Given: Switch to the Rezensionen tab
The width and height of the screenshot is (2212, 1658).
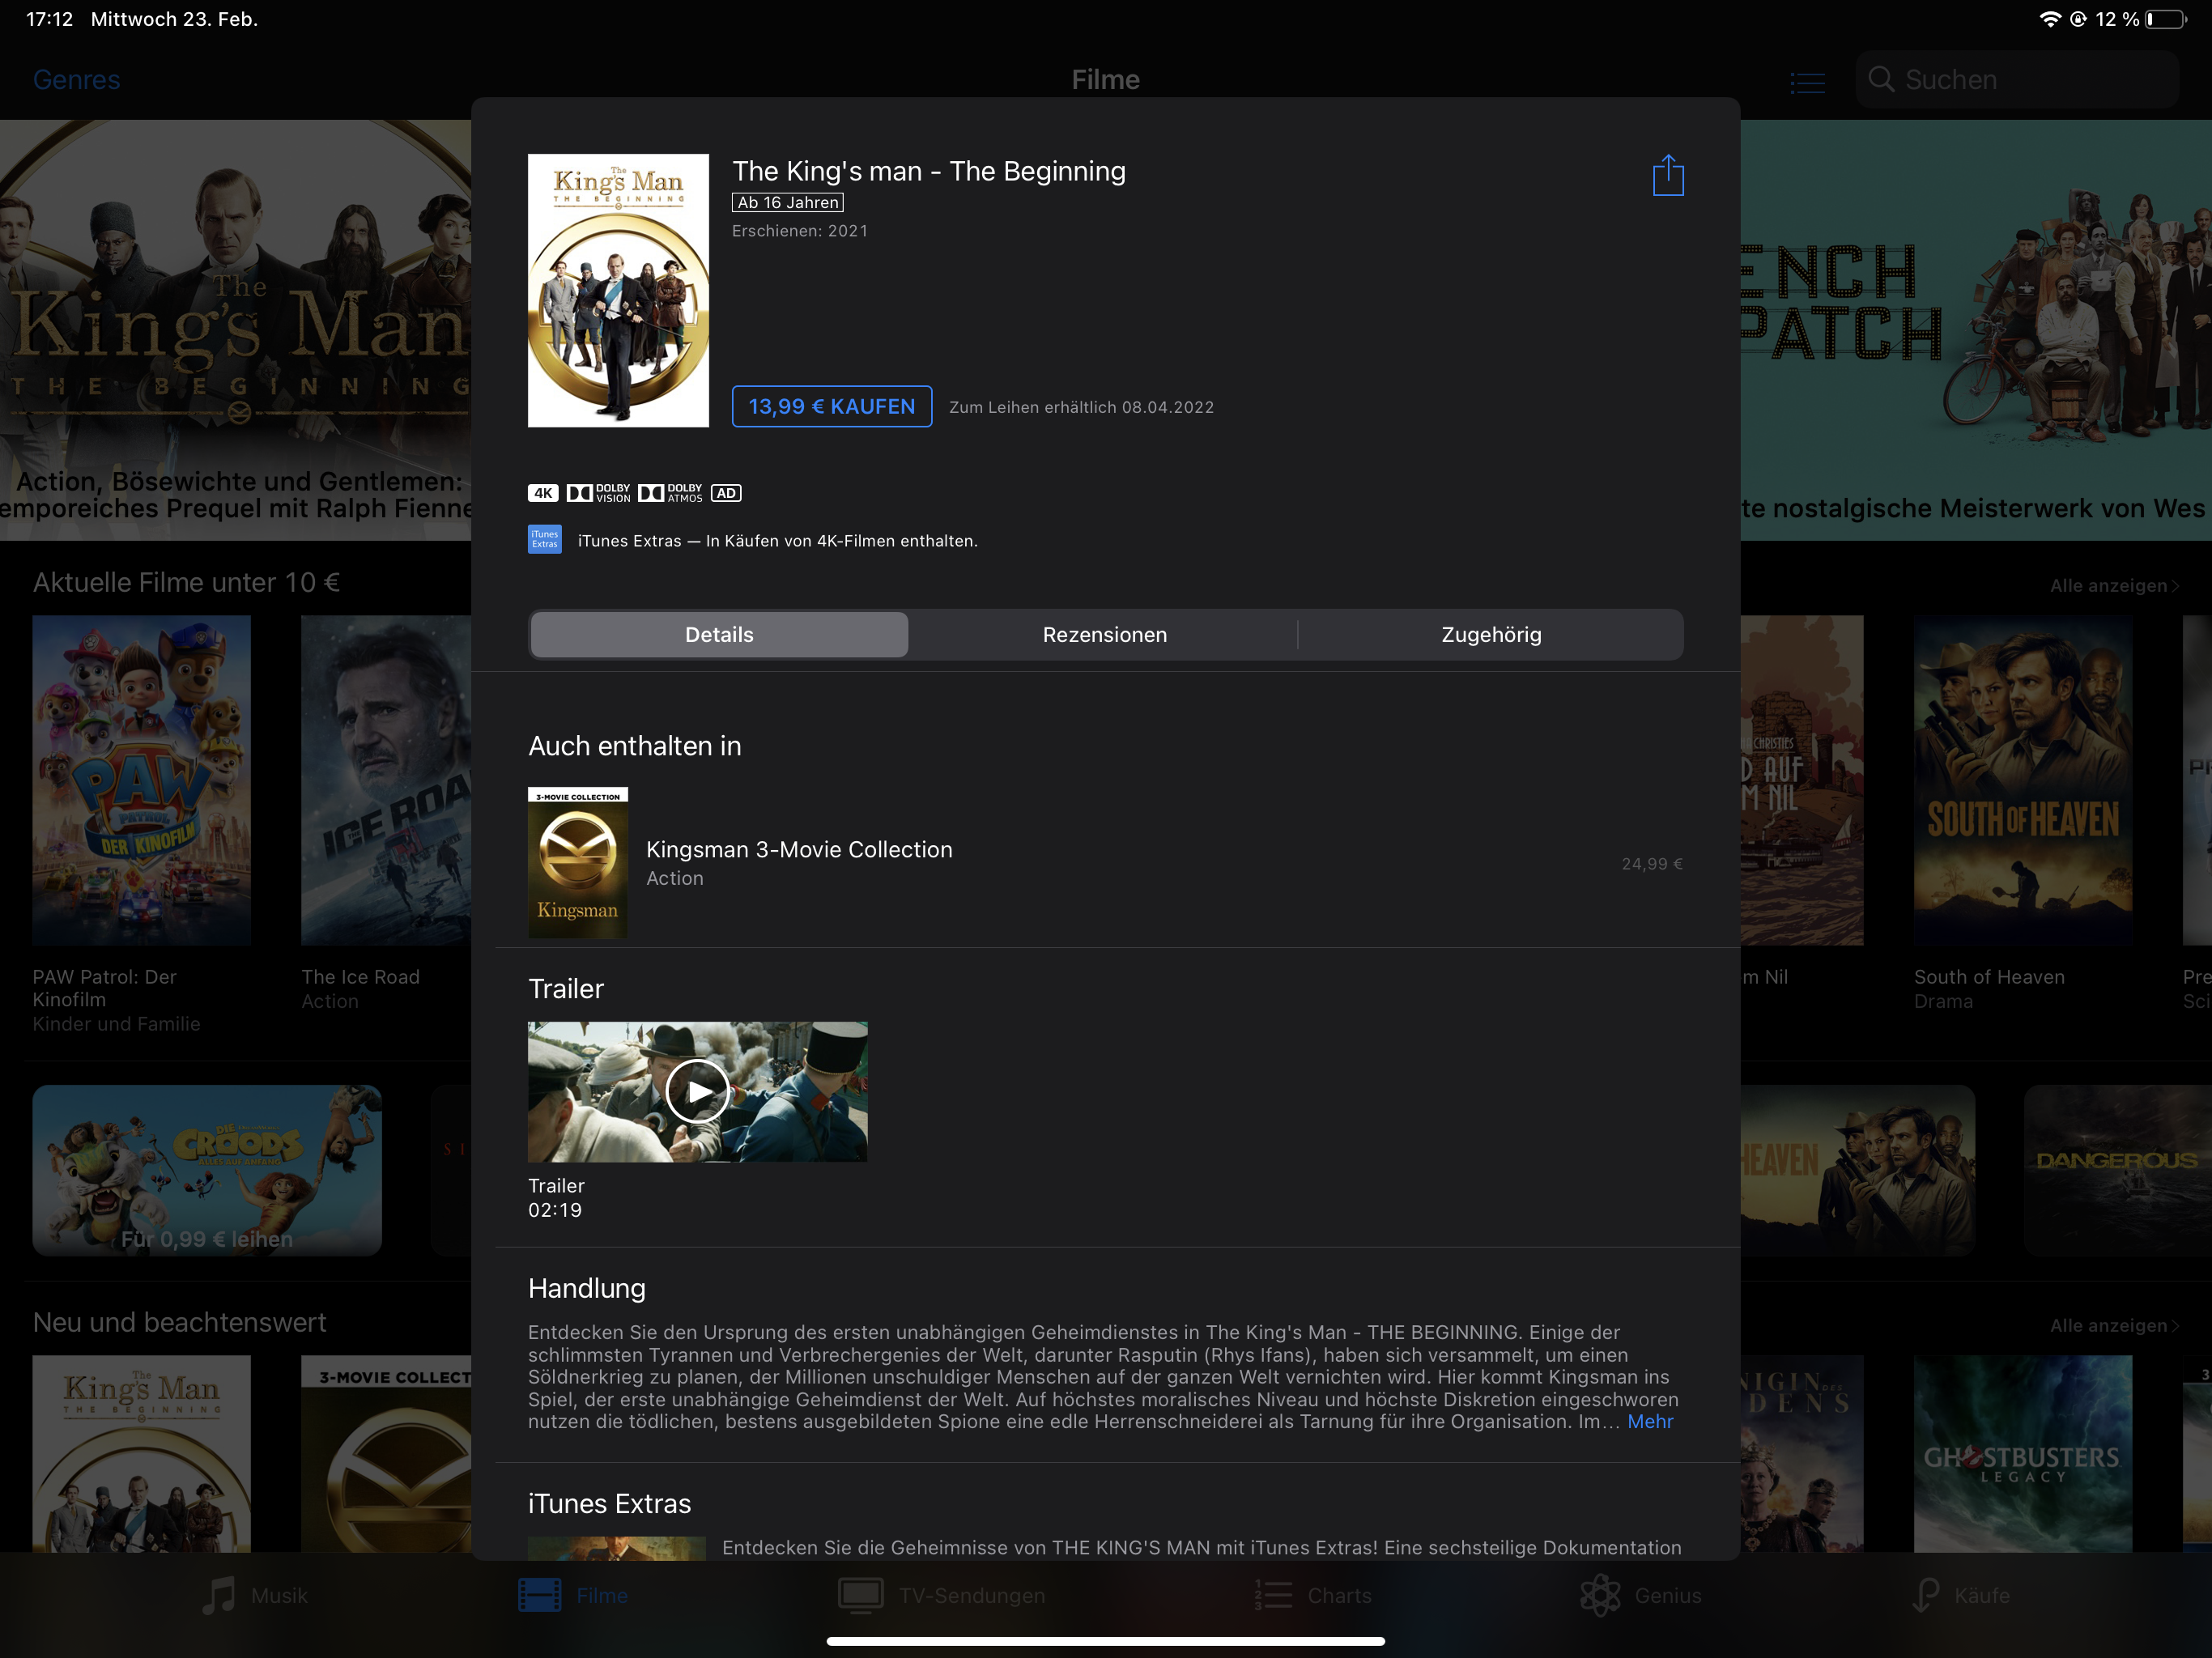Looking at the screenshot, I should (1104, 635).
